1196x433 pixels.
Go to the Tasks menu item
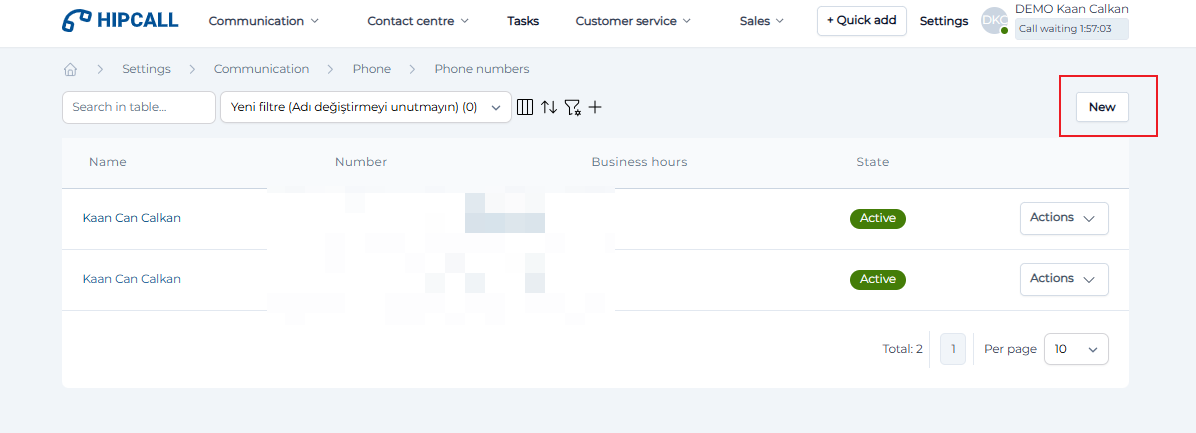pos(523,21)
